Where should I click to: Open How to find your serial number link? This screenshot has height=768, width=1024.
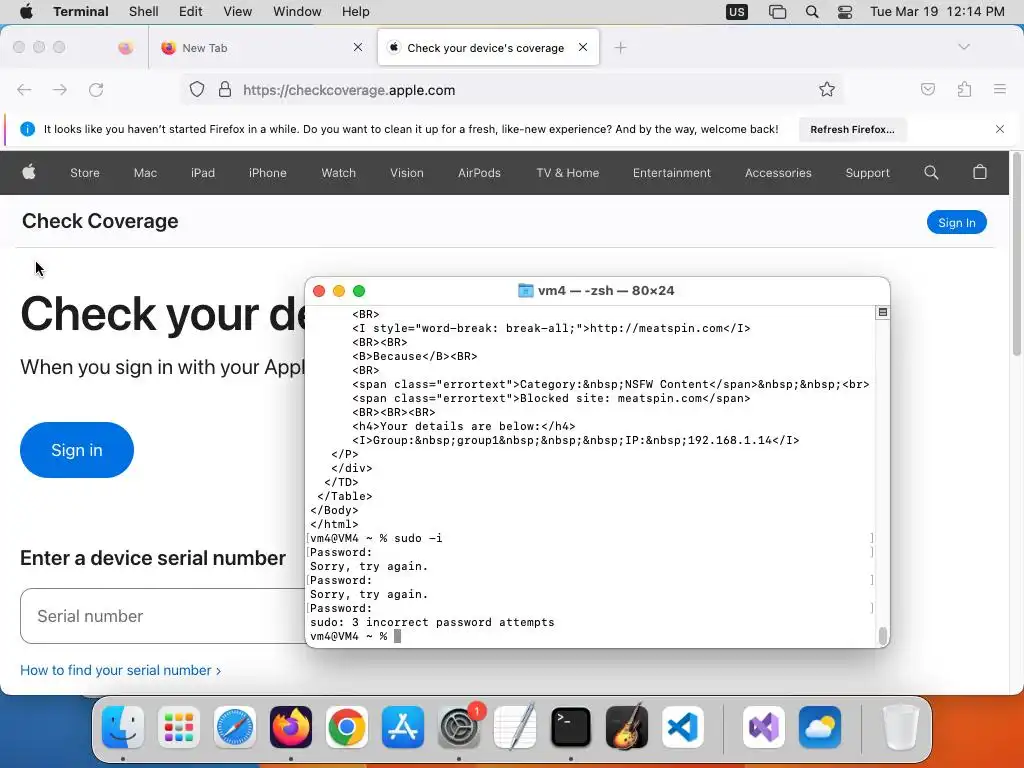coord(120,670)
